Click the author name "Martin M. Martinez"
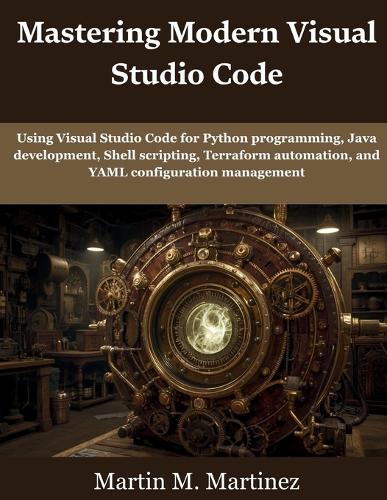387x500 pixels. click(197, 482)
